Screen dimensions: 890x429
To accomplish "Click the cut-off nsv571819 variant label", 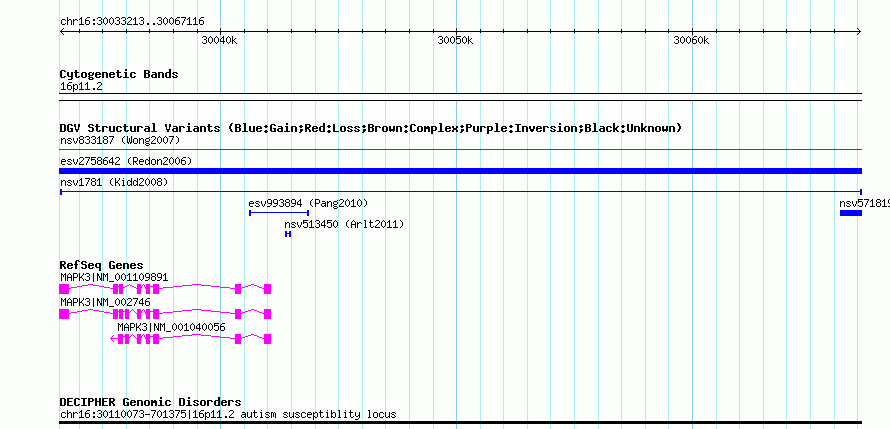I will [x=864, y=203].
